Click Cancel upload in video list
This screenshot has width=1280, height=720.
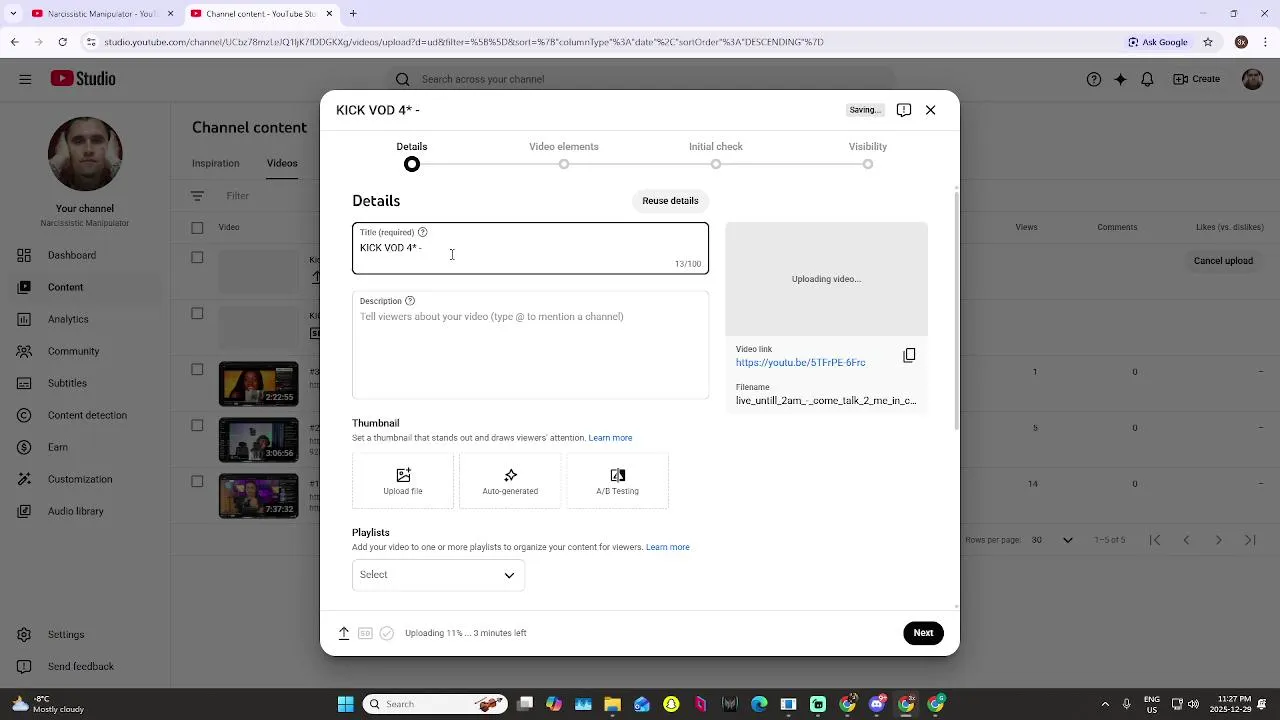pos(1223,261)
